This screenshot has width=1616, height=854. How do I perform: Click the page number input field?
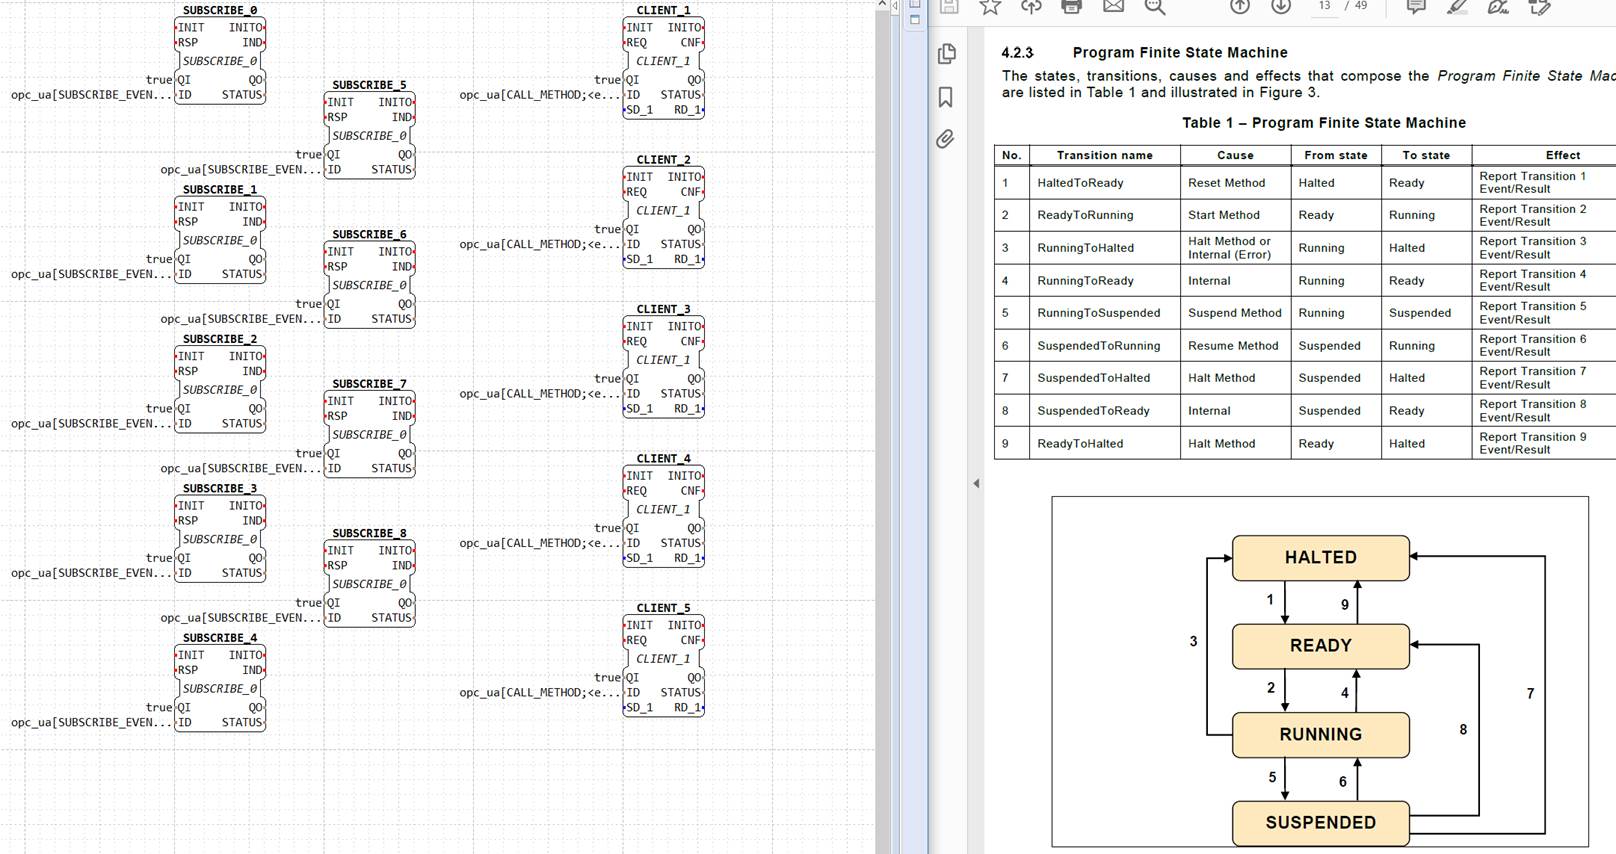(1324, 6)
